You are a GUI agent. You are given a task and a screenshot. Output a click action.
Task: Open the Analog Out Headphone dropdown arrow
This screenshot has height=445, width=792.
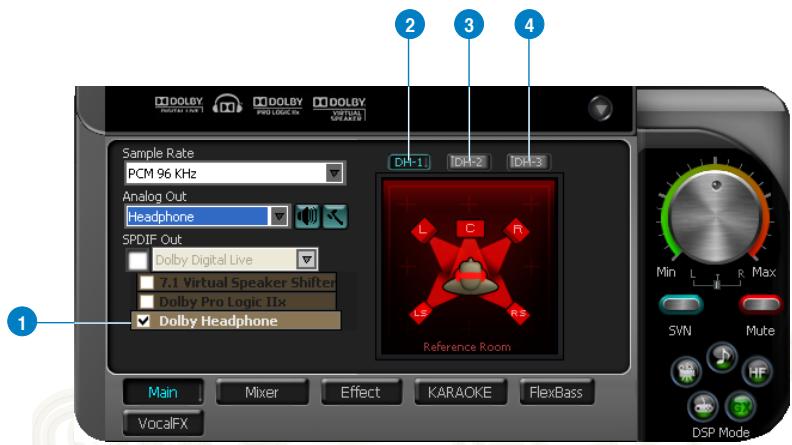coord(278,217)
